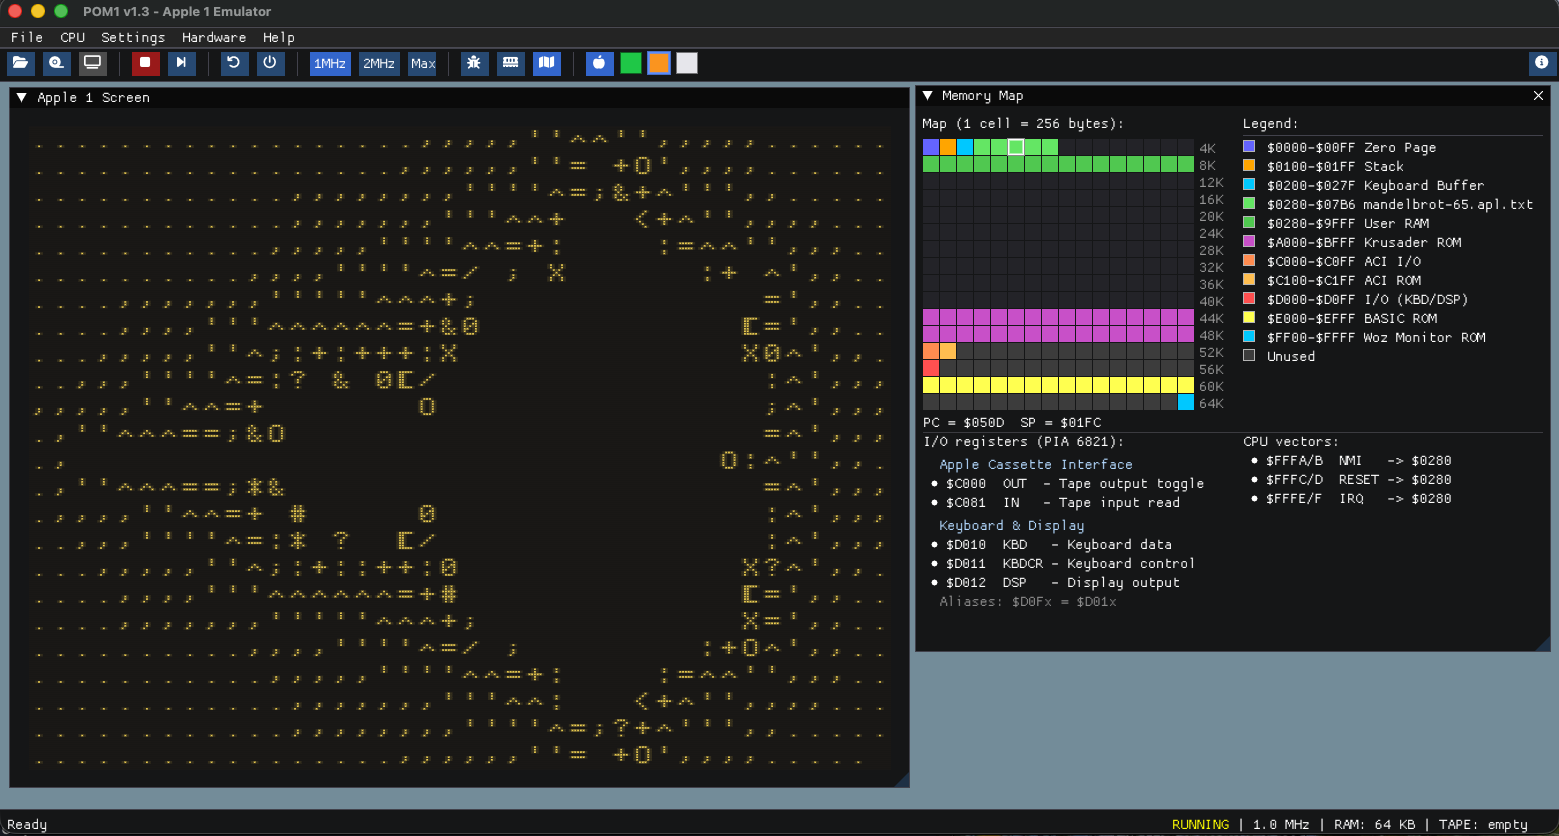Select the green screen color swatch
Image resolution: width=1559 pixels, height=836 pixels.
click(x=630, y=63)
